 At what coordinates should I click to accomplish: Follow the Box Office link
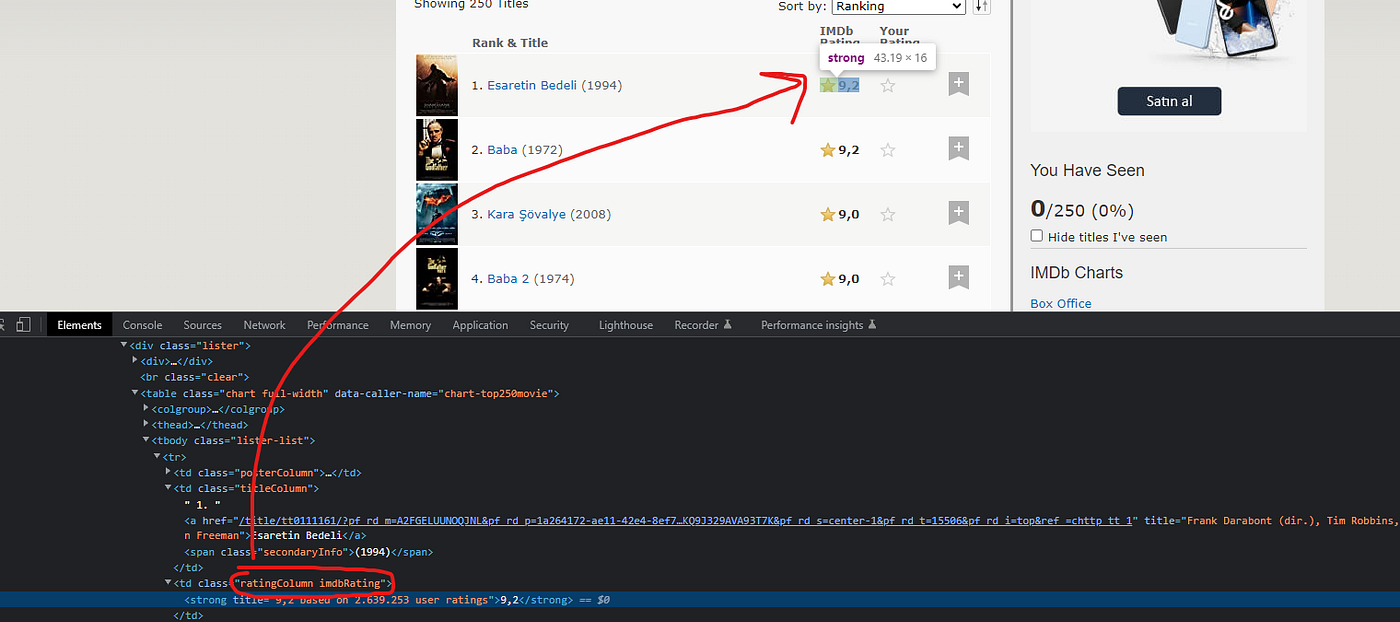1060,303
